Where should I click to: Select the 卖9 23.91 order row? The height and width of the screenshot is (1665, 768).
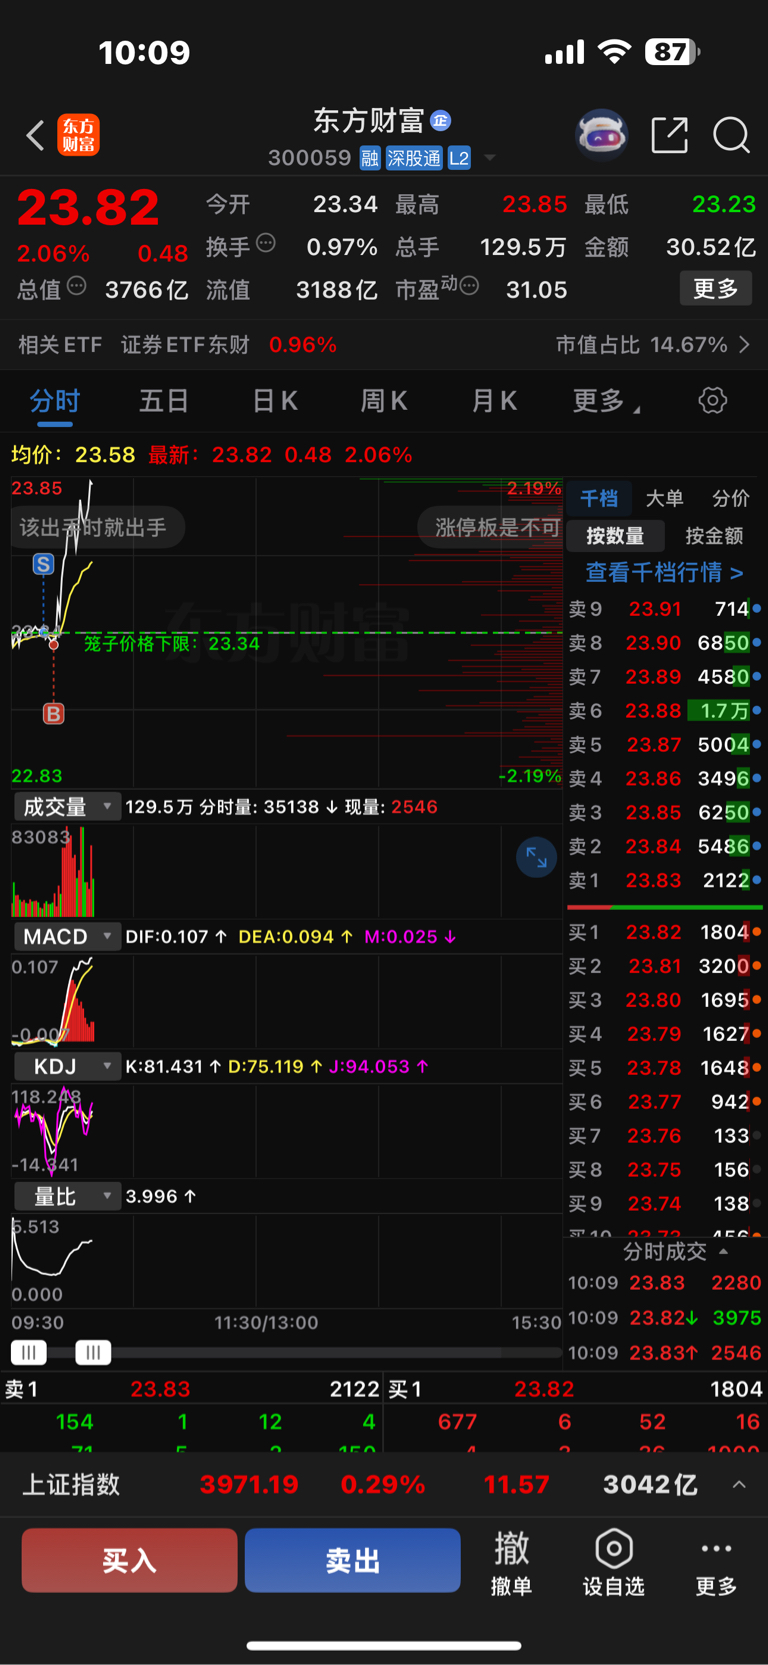point(665,609)
